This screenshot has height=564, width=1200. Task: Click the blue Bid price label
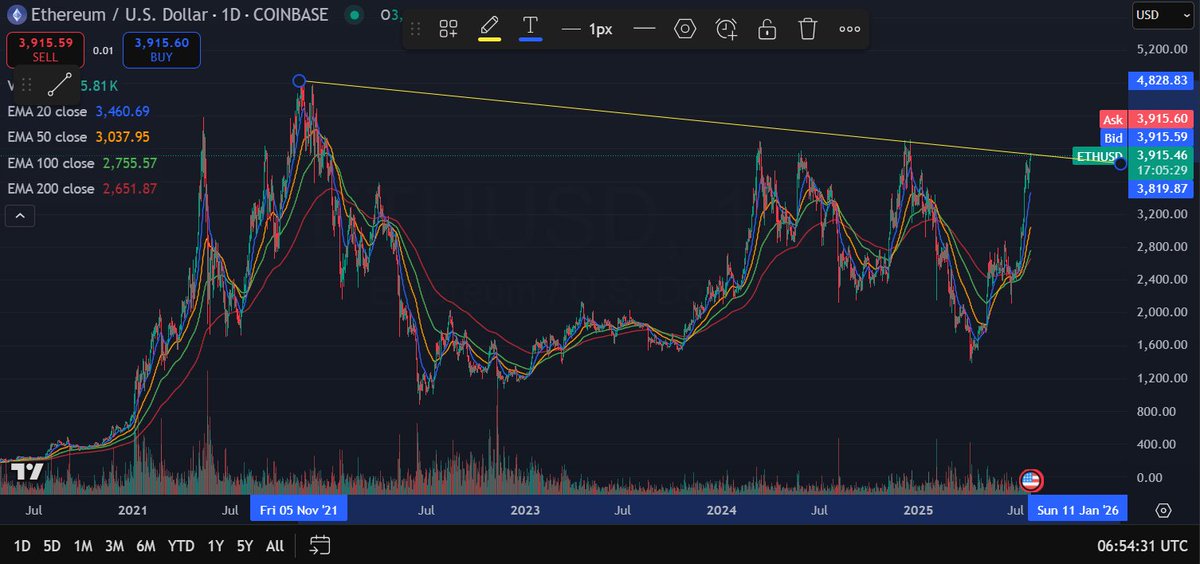tap(1147, 136)
